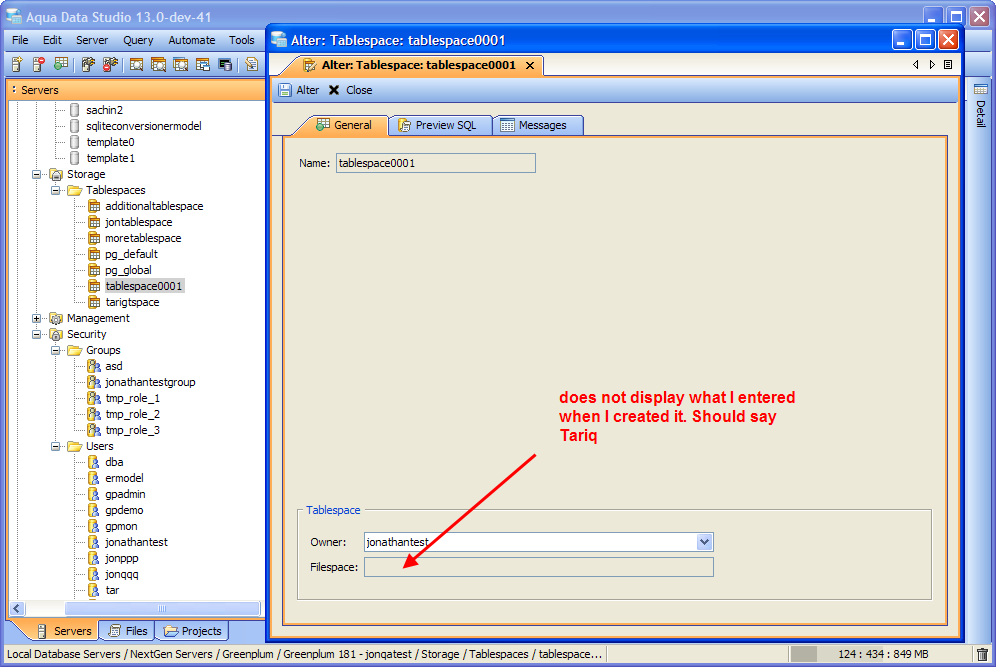The image size is (996, 667).
Task: Open the File menu
Action: point(20,40)
